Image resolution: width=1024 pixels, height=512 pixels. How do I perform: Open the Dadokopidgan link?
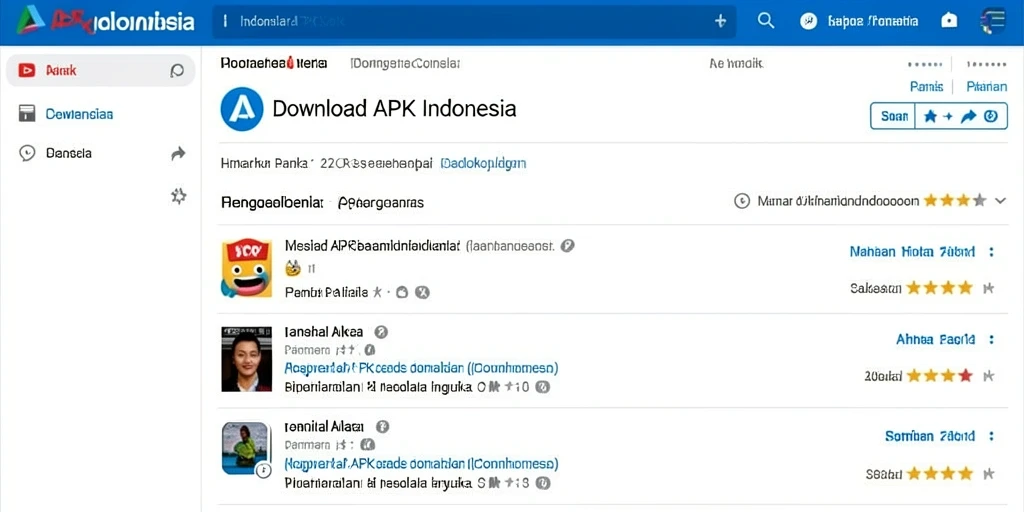(483, 163)
